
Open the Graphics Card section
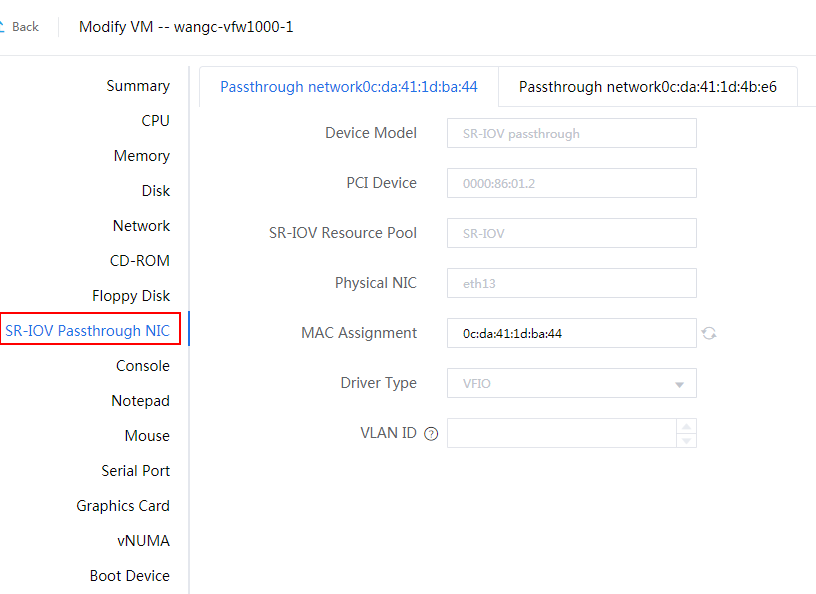[x=123, y=506]
